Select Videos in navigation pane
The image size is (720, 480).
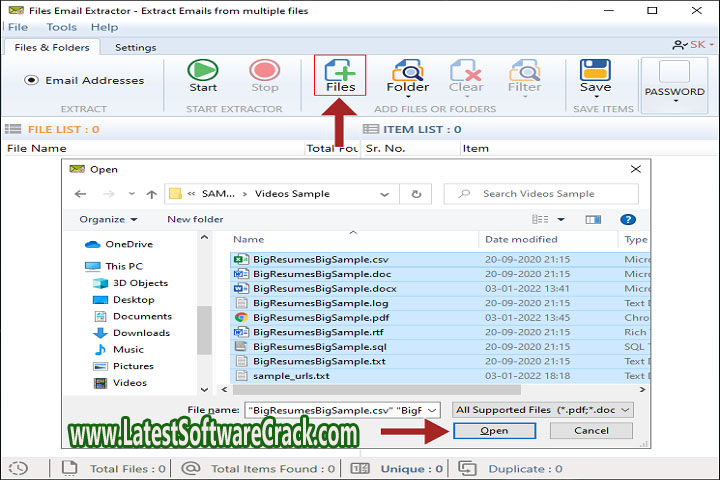point(120,383)
